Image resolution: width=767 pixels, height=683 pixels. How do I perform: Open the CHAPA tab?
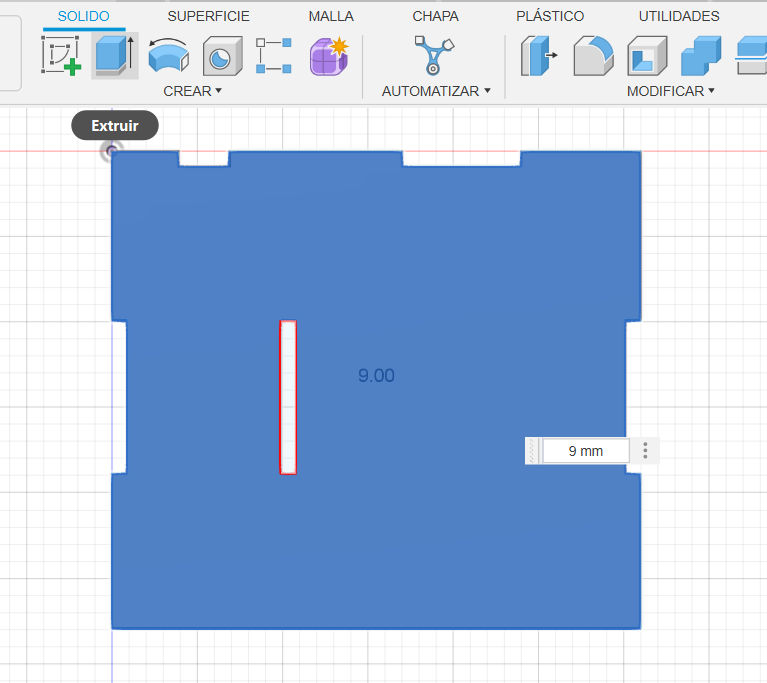(x=435, y=16)
